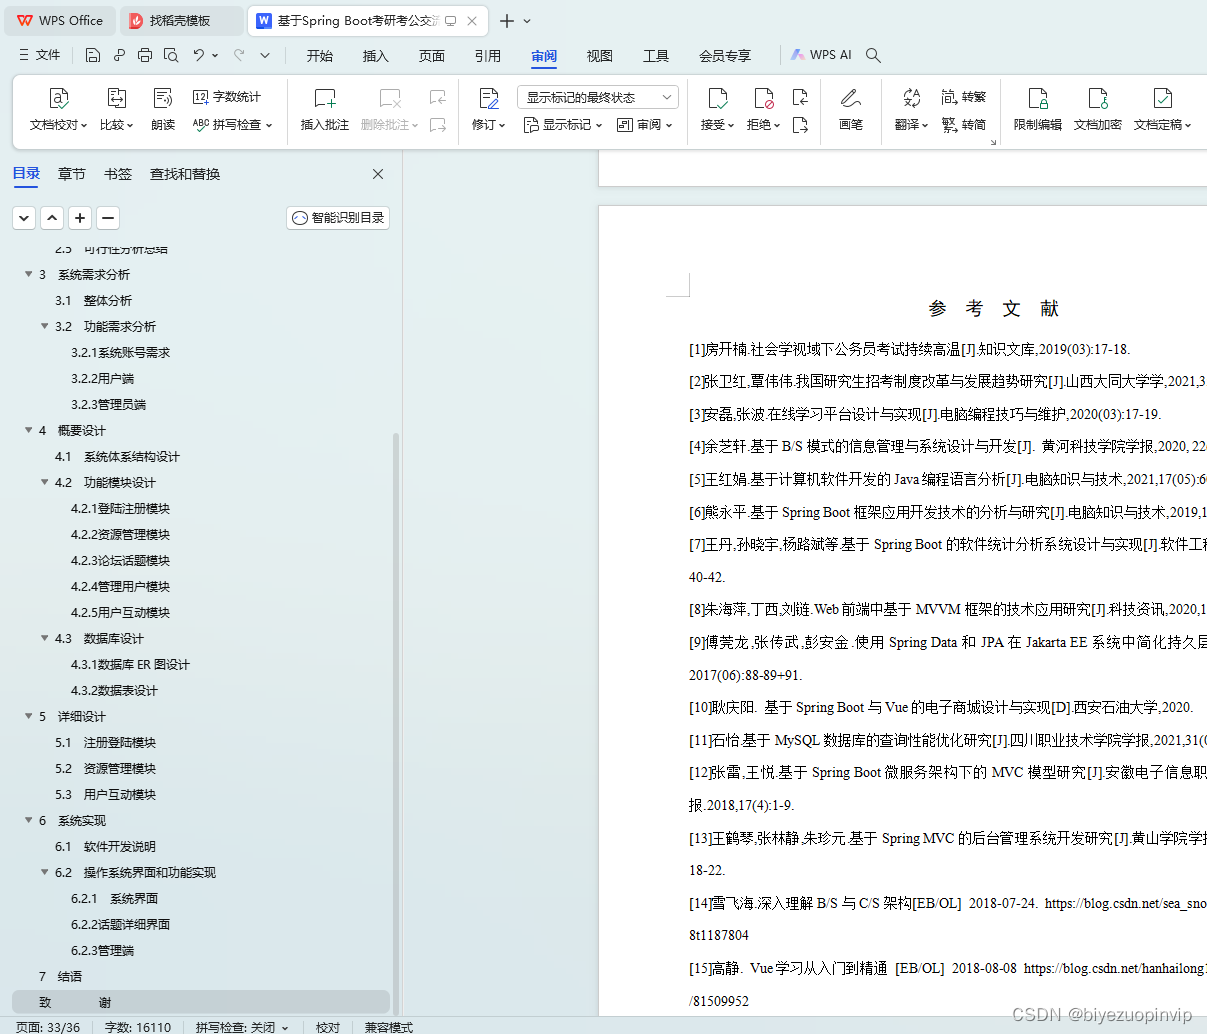Convert text with 转简
The width and height of the screenshot is (1207, 1034).
964,125
